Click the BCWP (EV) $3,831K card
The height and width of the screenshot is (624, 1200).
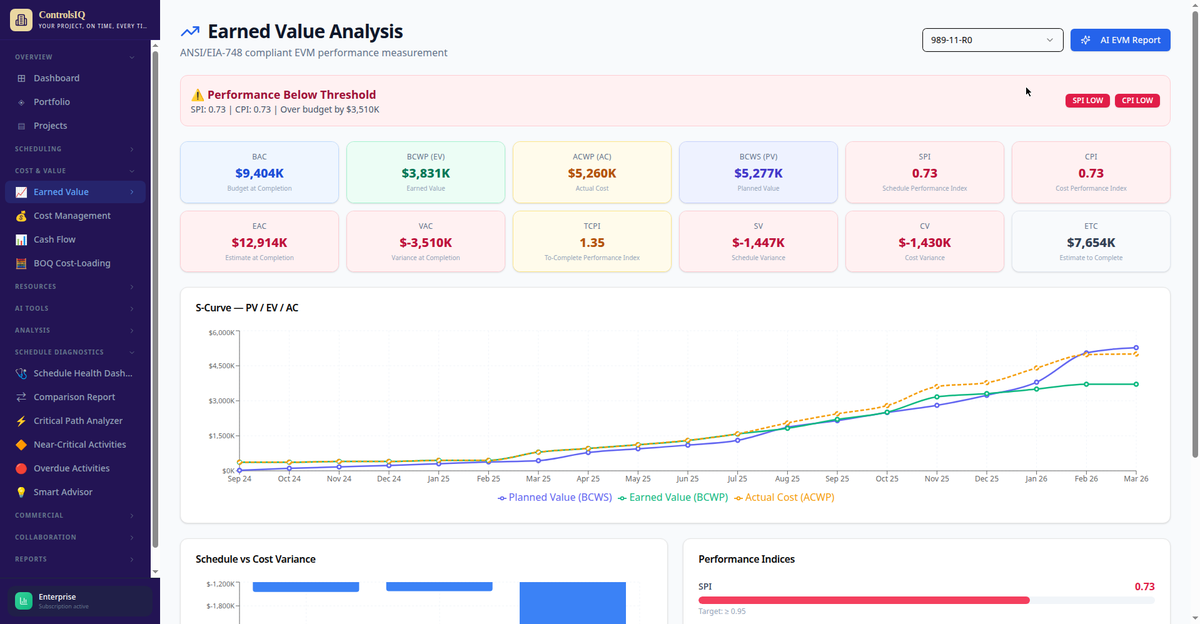426,172
